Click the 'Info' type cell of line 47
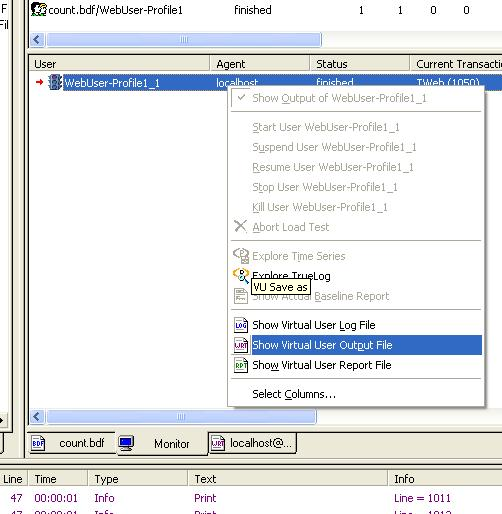Screen dimensions: 502x514 coord(104,498)
